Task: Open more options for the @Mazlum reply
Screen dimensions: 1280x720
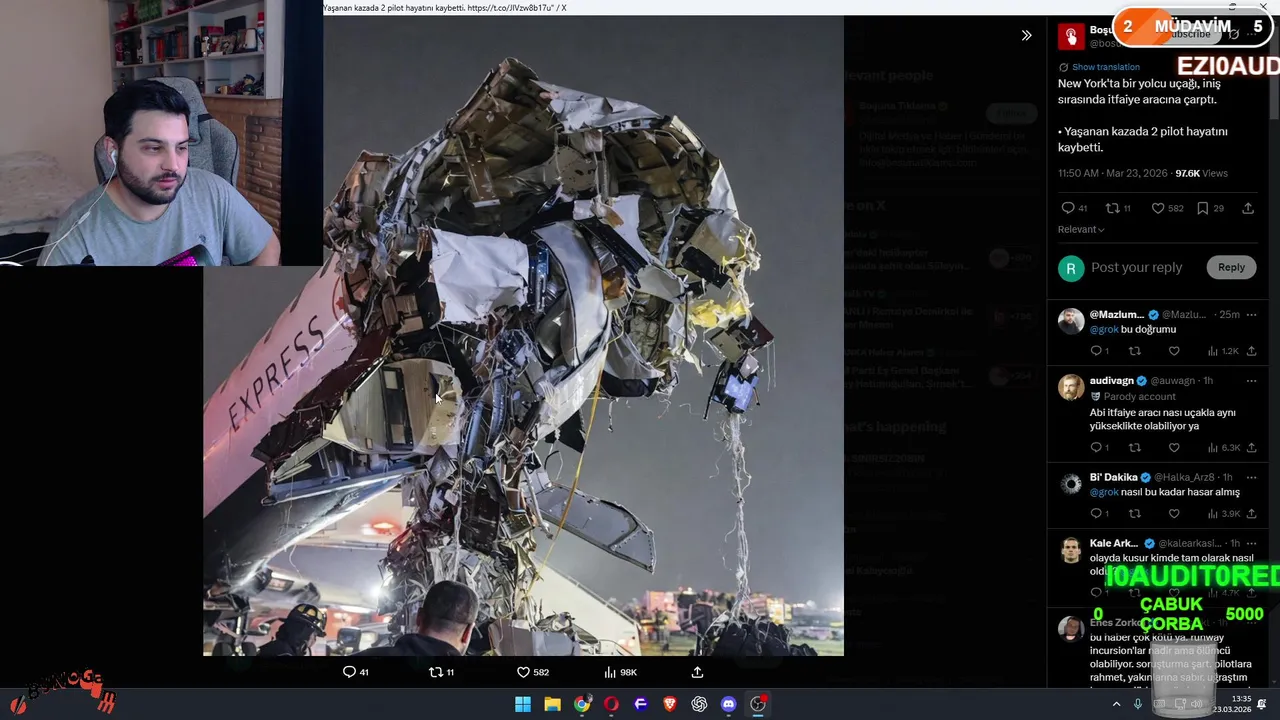Action: 1250,314
